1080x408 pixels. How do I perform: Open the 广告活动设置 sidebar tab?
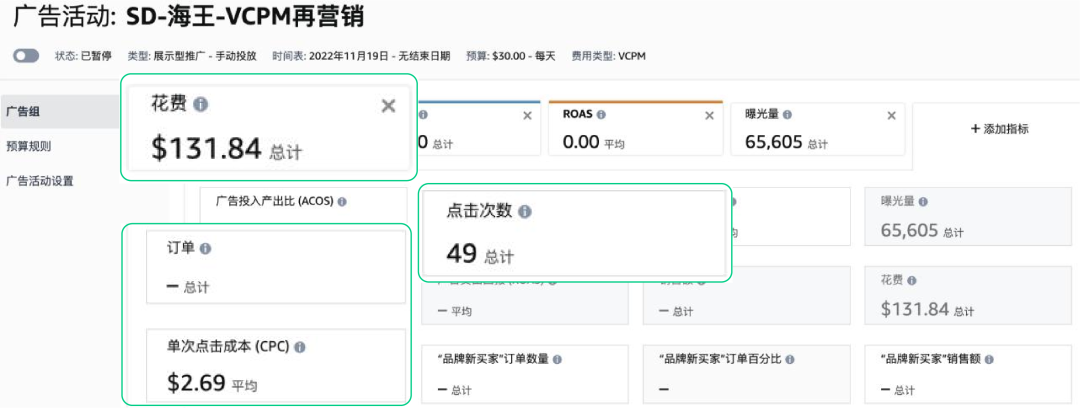(x=40, y=181)
